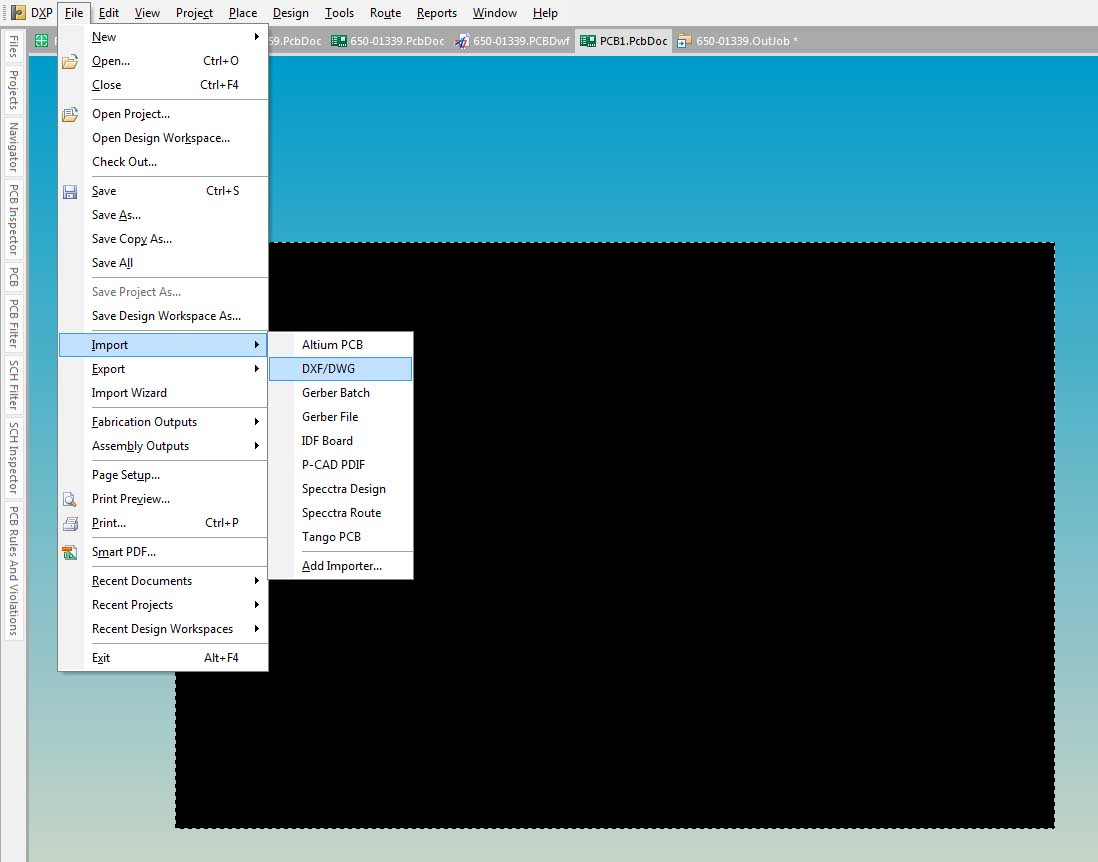Screen dimensions: 1098x862
Task: Click the printer icon beside Print
Action: pyautogui.click(x=70, y=523)
